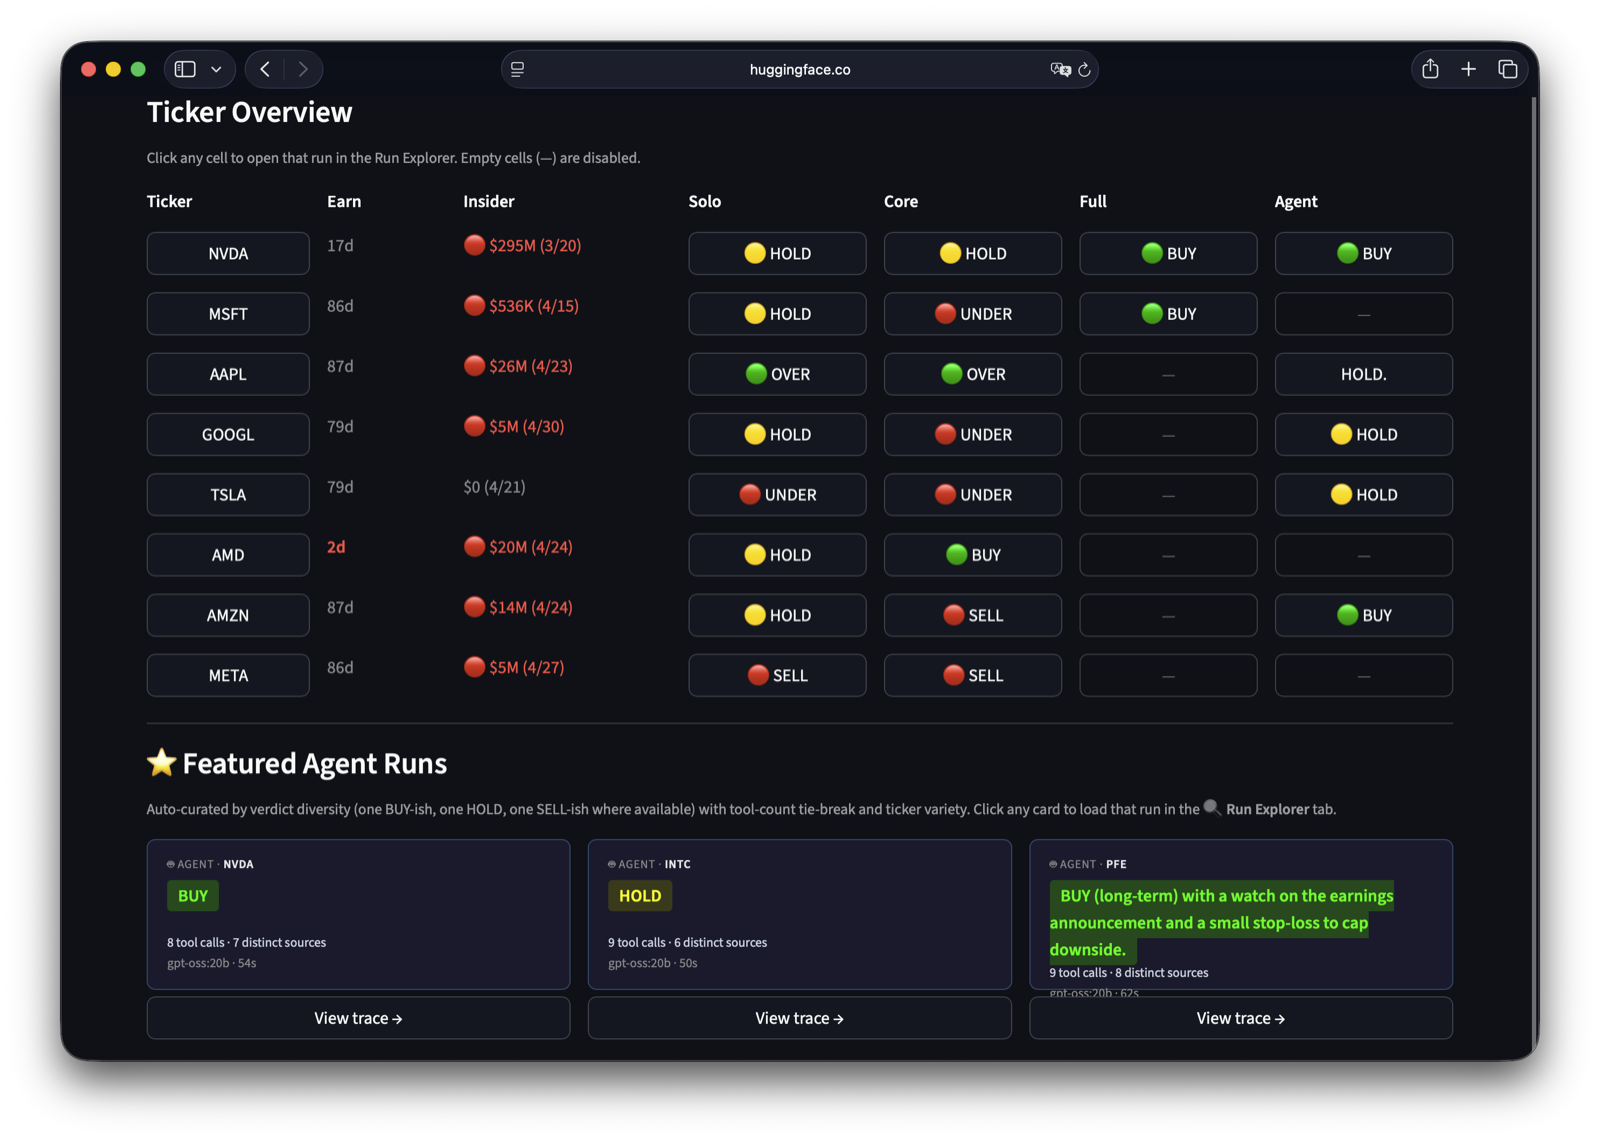Click TSLA insider value $0 (4/21)
This screenshot has height=1141, width=1600.
pyautogui.click(x=494, y=487)
